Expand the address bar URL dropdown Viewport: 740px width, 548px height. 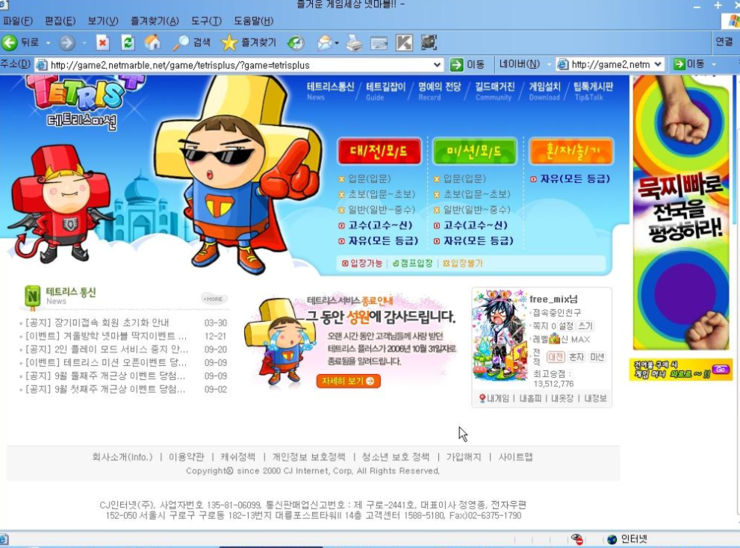(x=437, y=65)
